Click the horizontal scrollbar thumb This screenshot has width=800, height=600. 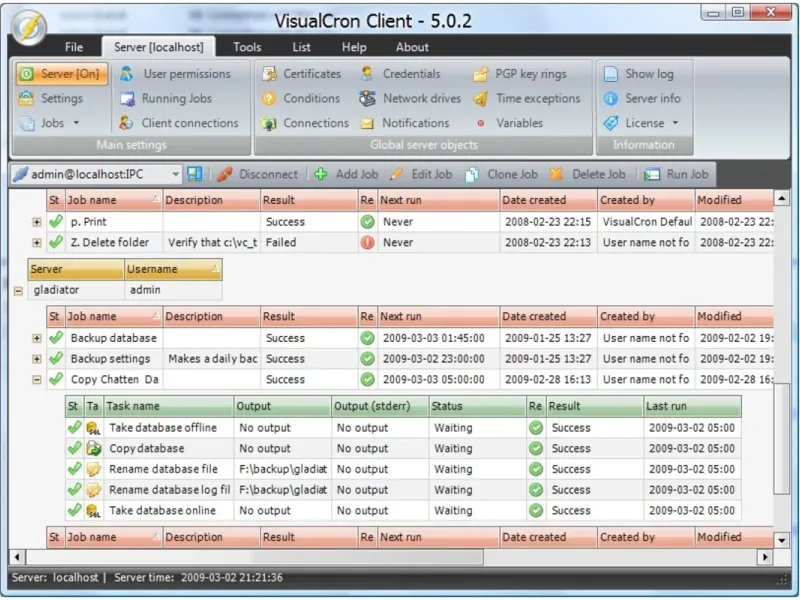(x=255, y=557)
